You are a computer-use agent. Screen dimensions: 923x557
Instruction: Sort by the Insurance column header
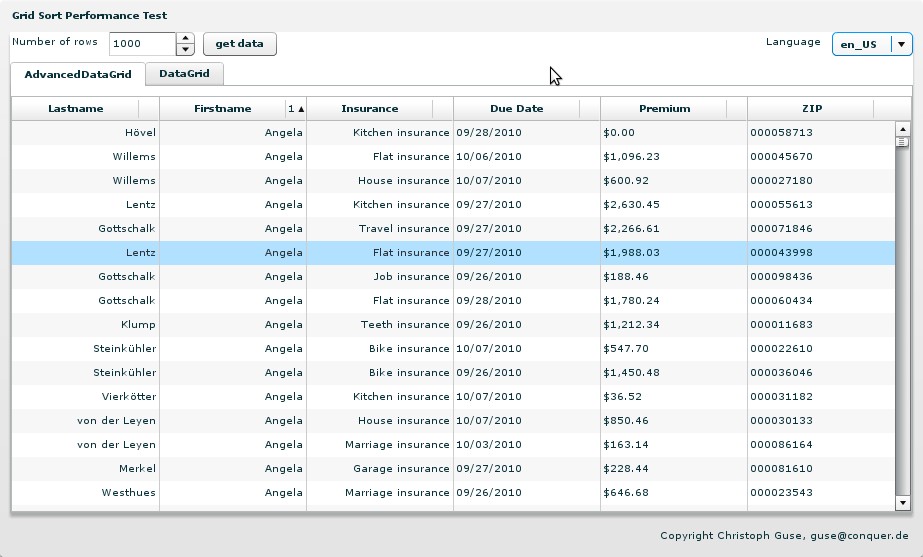pos(369,109)
